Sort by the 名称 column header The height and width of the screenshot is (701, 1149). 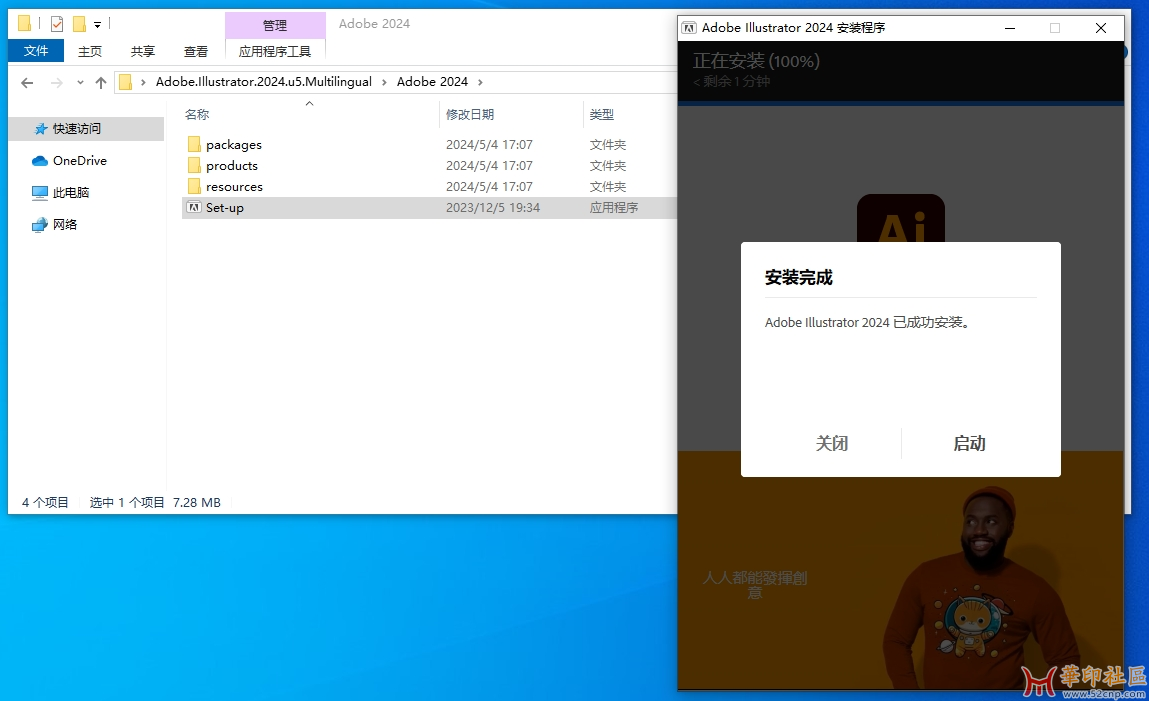click(196, 114)
